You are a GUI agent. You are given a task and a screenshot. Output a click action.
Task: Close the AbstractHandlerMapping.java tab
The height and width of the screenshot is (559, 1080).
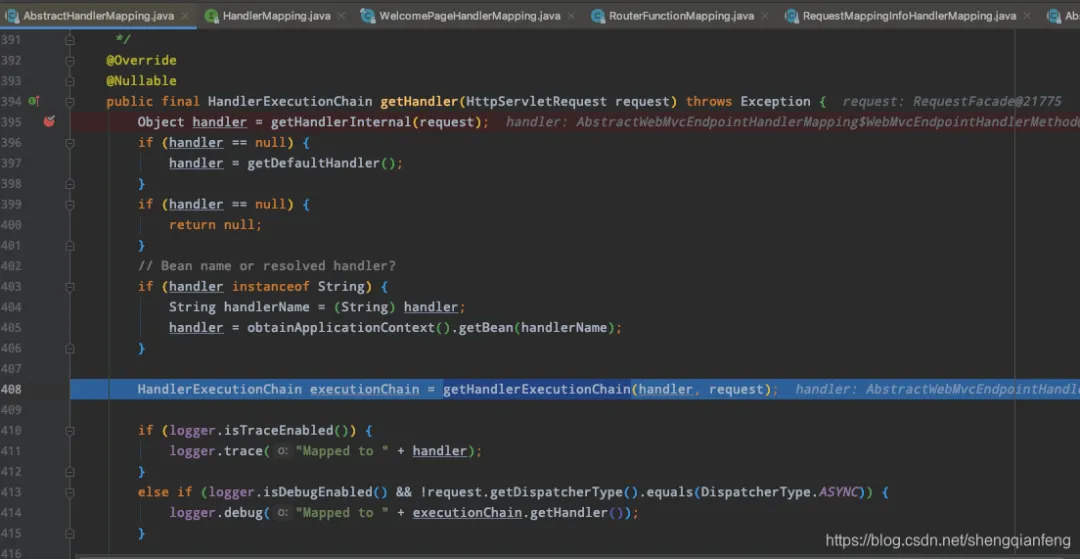coord(185,16)
